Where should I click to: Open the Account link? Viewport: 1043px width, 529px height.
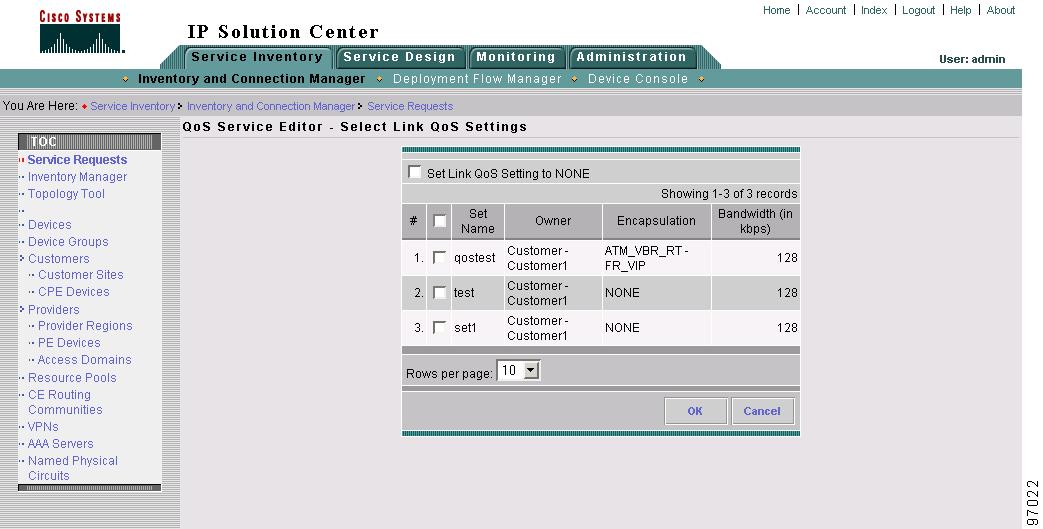pyautogui.click(x=825, y=10)
